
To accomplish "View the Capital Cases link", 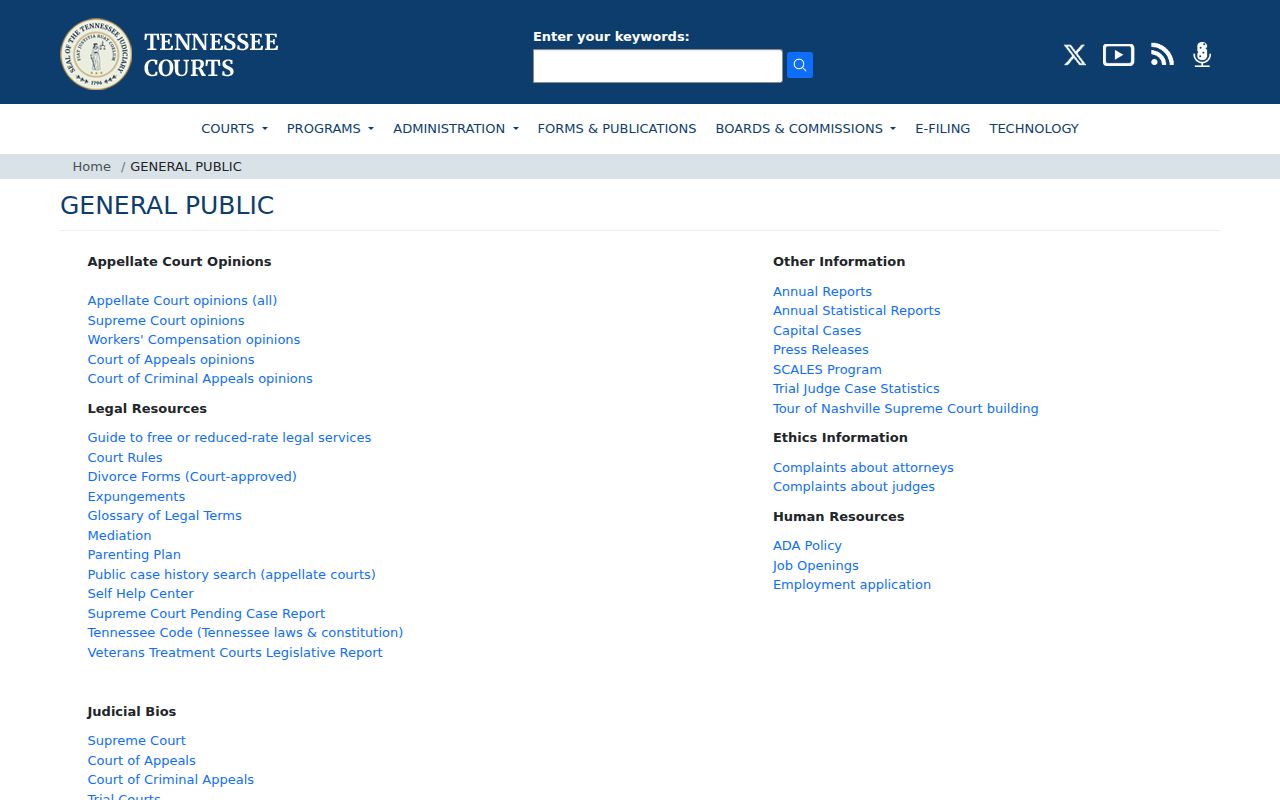I will pos(817,330).
